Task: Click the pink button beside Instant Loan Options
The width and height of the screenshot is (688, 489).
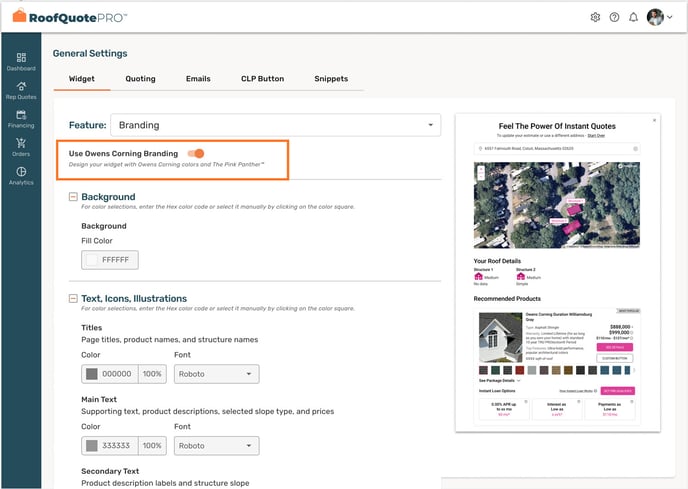Action: [617, 391]
